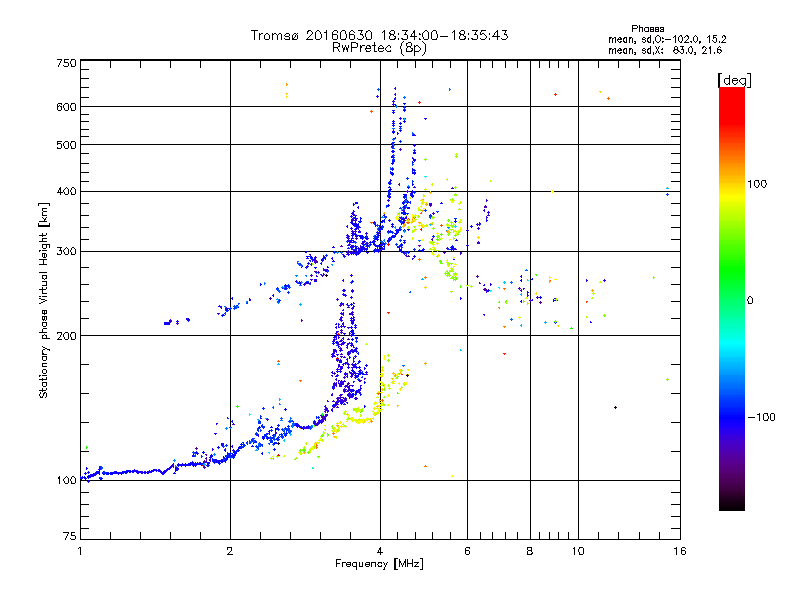Click the y-axis tick label '300'
Viewport: 800px width, 600px height.
point(66,252)
